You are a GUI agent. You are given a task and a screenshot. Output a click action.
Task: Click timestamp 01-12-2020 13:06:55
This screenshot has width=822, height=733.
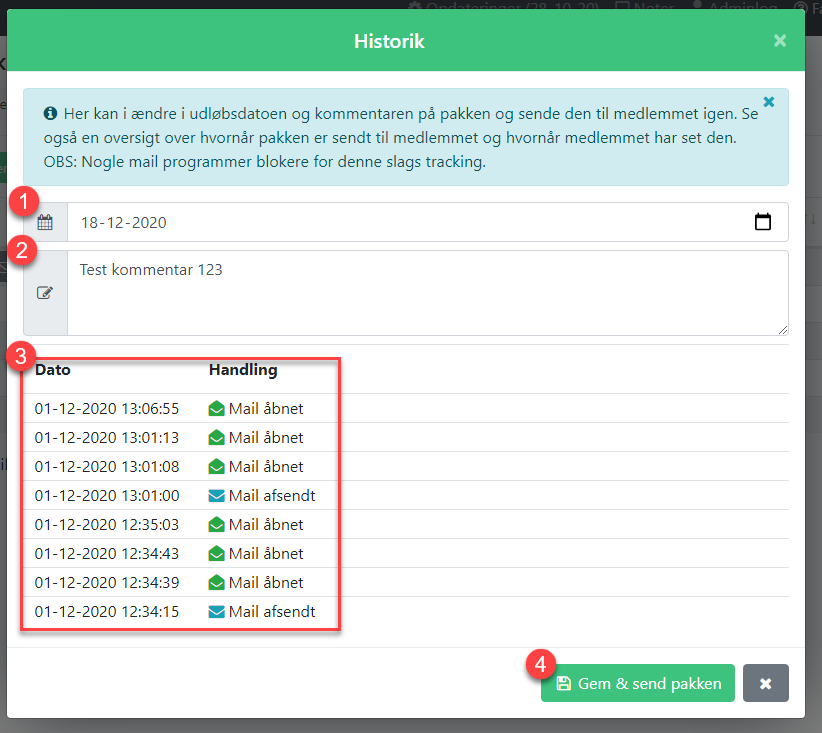click(107, 408)
